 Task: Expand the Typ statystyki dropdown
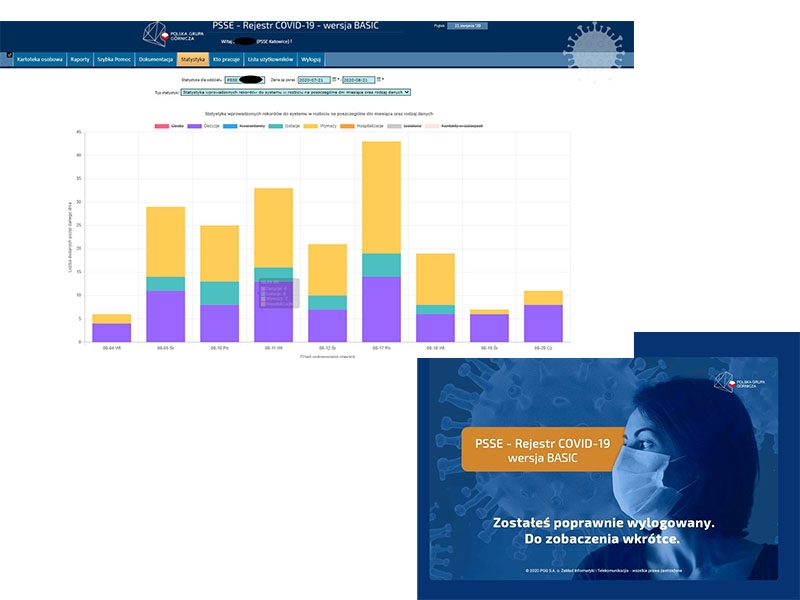coord(296,92)
